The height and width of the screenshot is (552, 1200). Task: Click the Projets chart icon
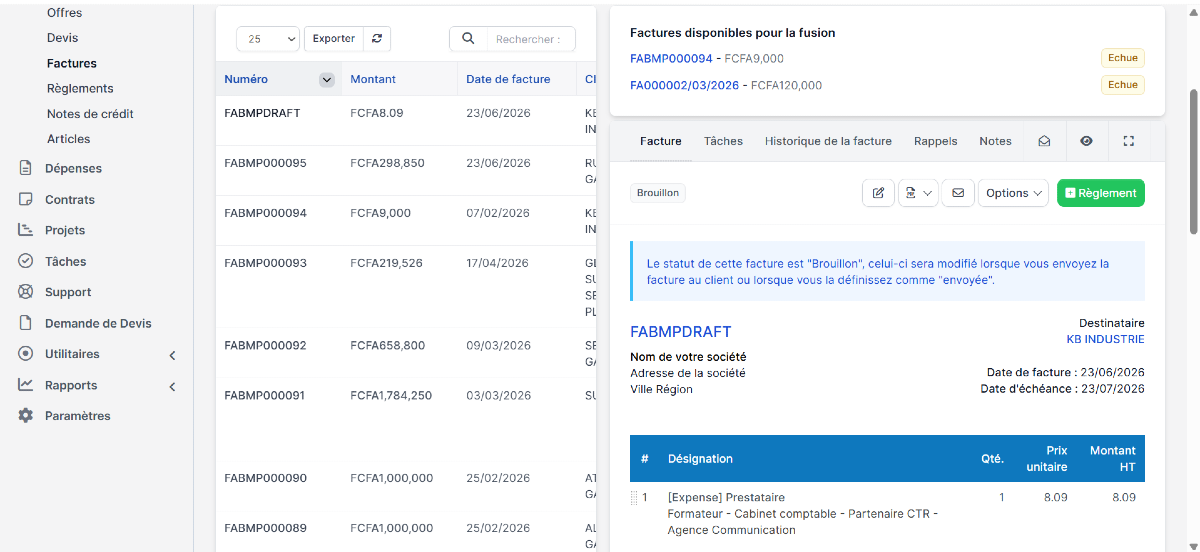26,230
